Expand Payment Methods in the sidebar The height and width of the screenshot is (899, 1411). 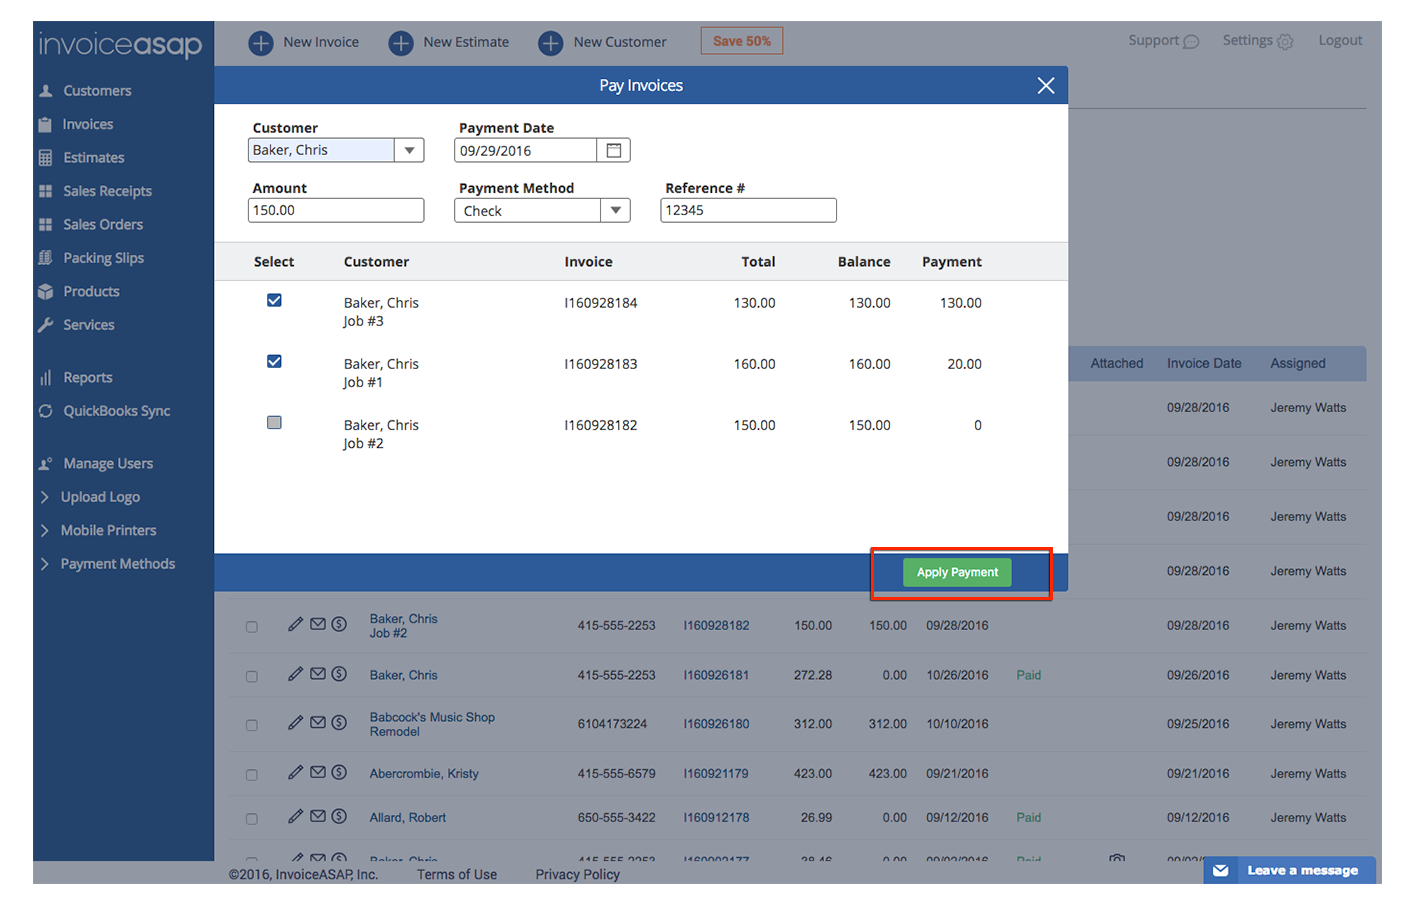pyautogui.click(x=117, y=564)
